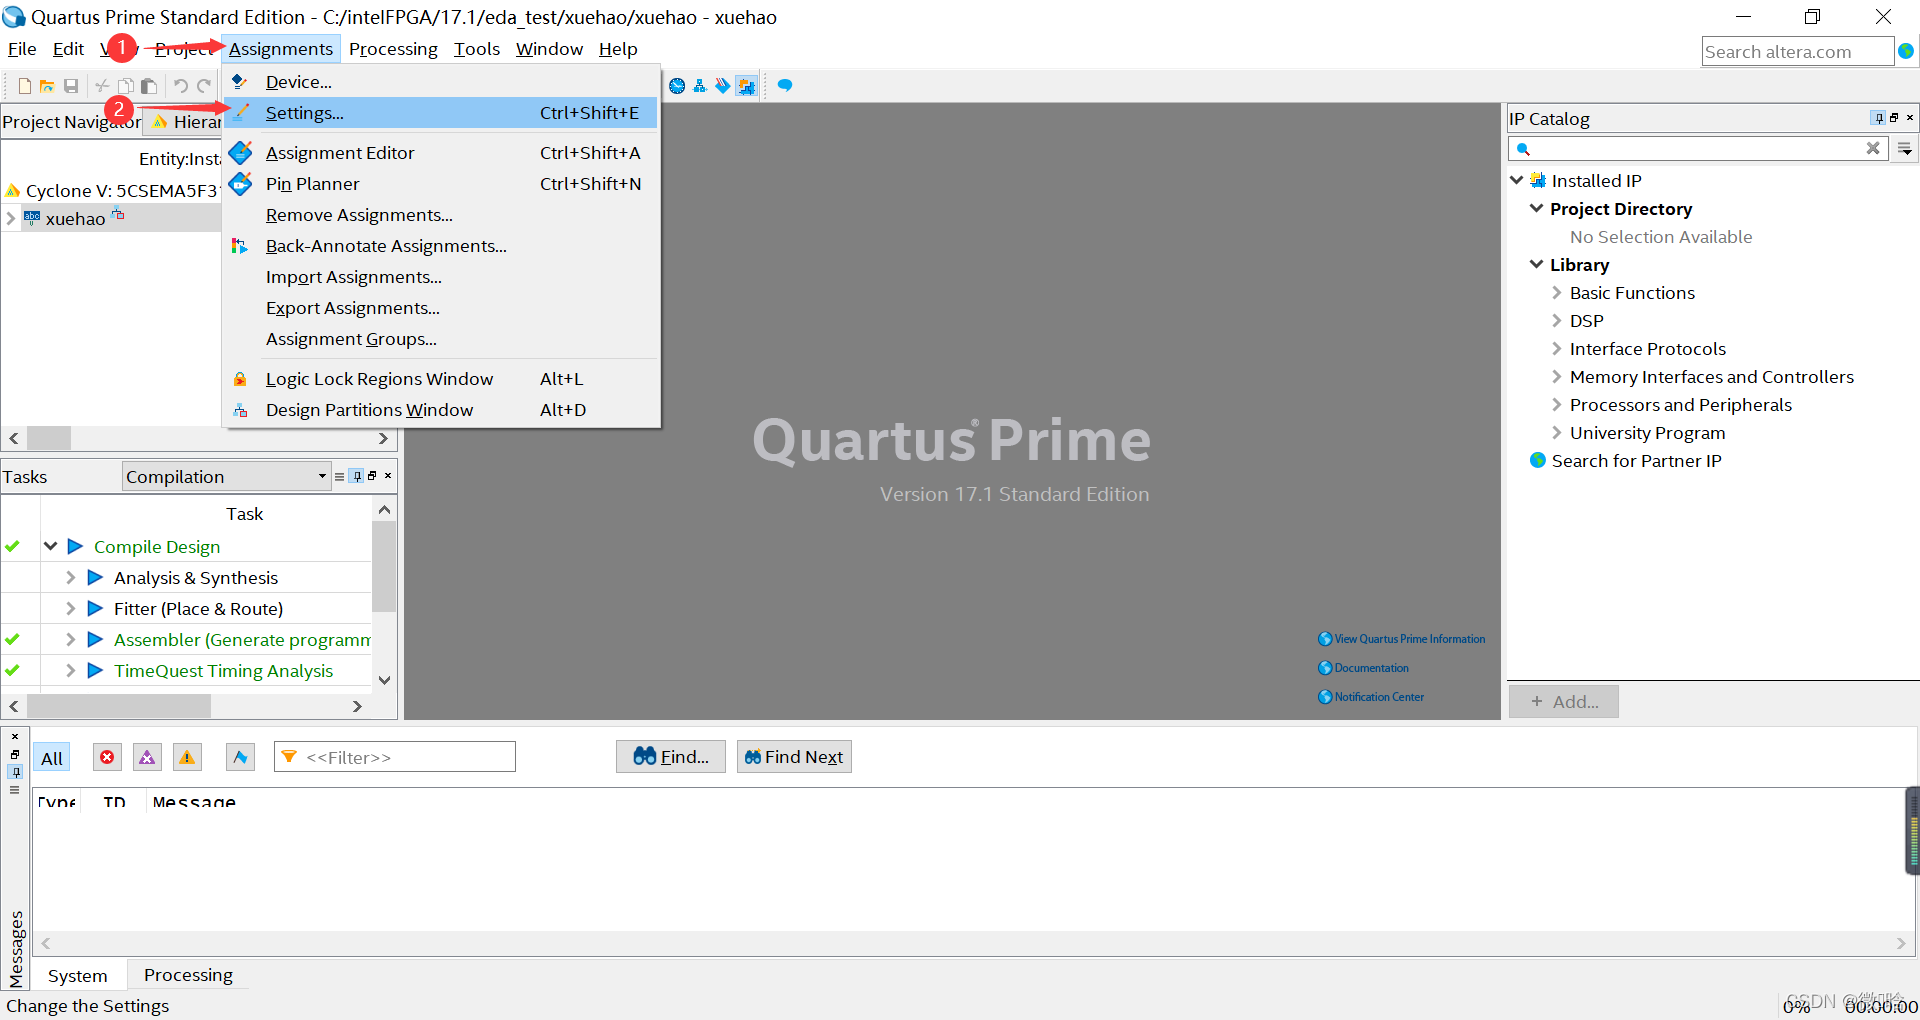Start Analysis & Synthesis play icon
This screenshot has width=1920, height=1020.
pyautogui.click(x=95, y=577)
